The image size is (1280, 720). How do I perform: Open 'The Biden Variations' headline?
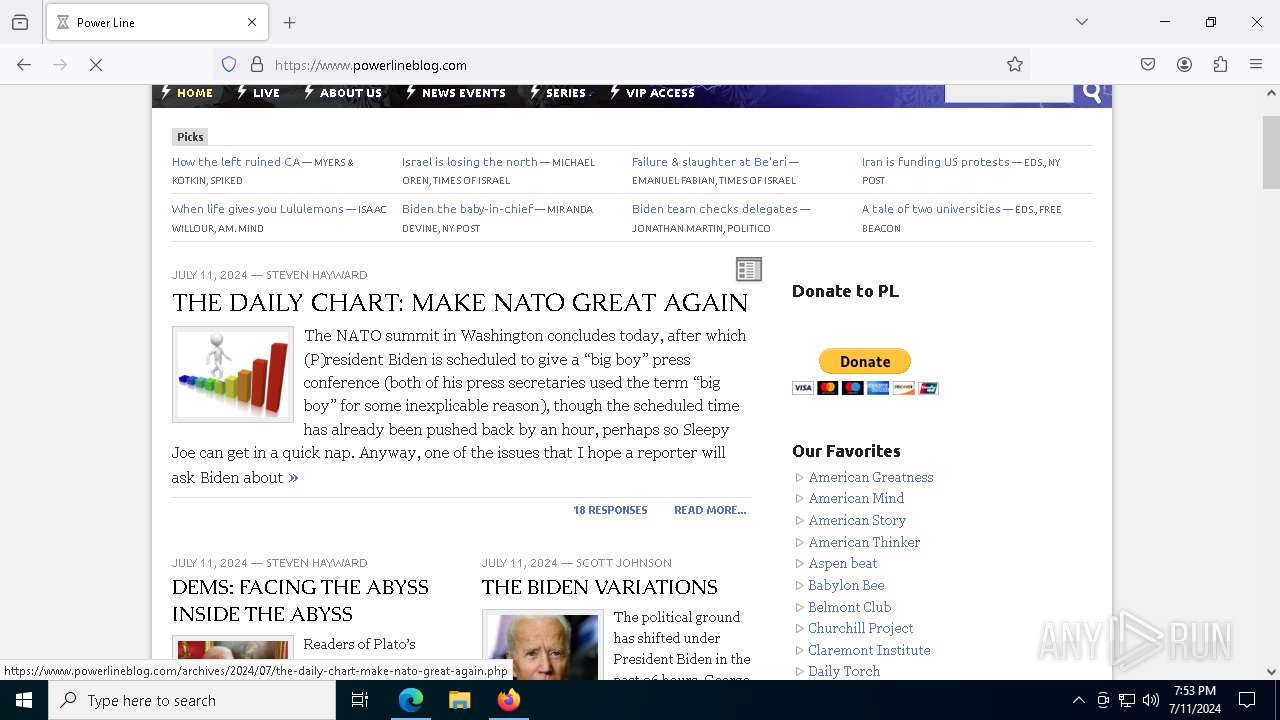tap(600, 587)
